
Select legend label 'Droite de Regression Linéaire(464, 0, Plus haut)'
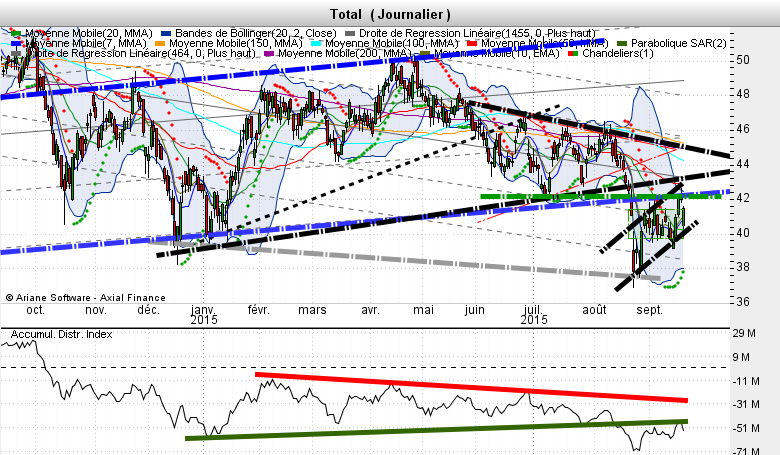[x=140, y=53]
